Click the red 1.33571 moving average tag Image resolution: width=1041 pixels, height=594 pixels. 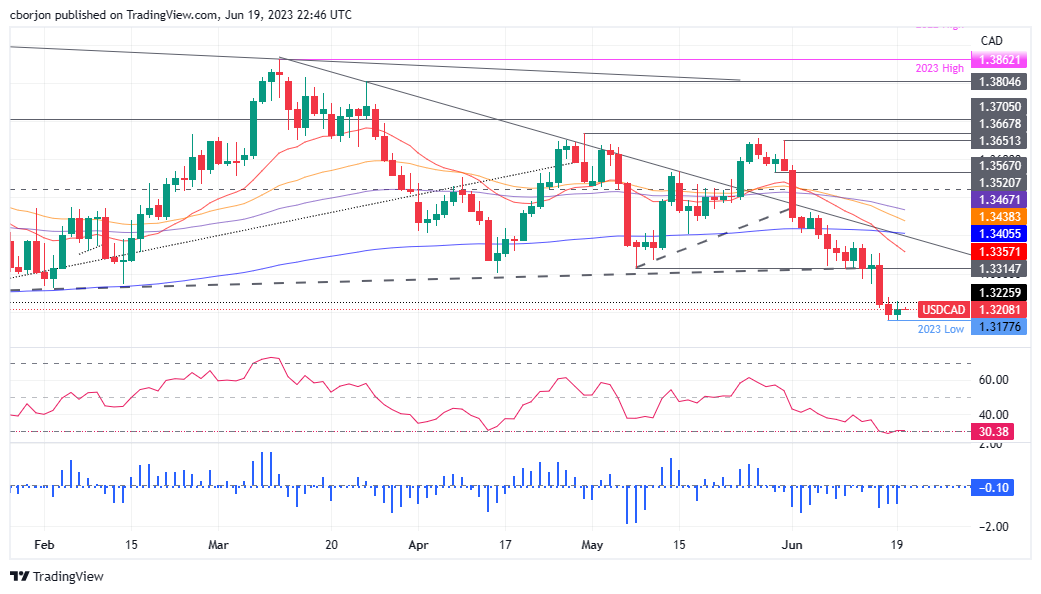998,249
